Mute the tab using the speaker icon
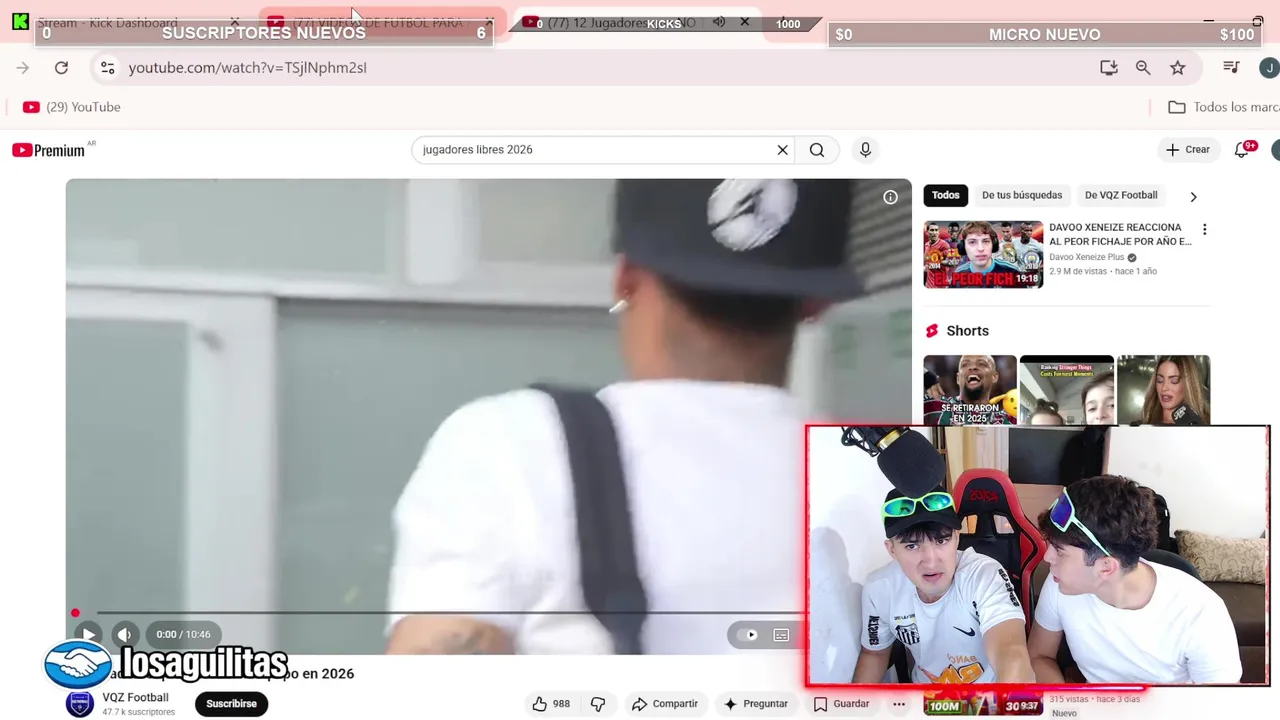1280x720 pixels. pos(719,22)
